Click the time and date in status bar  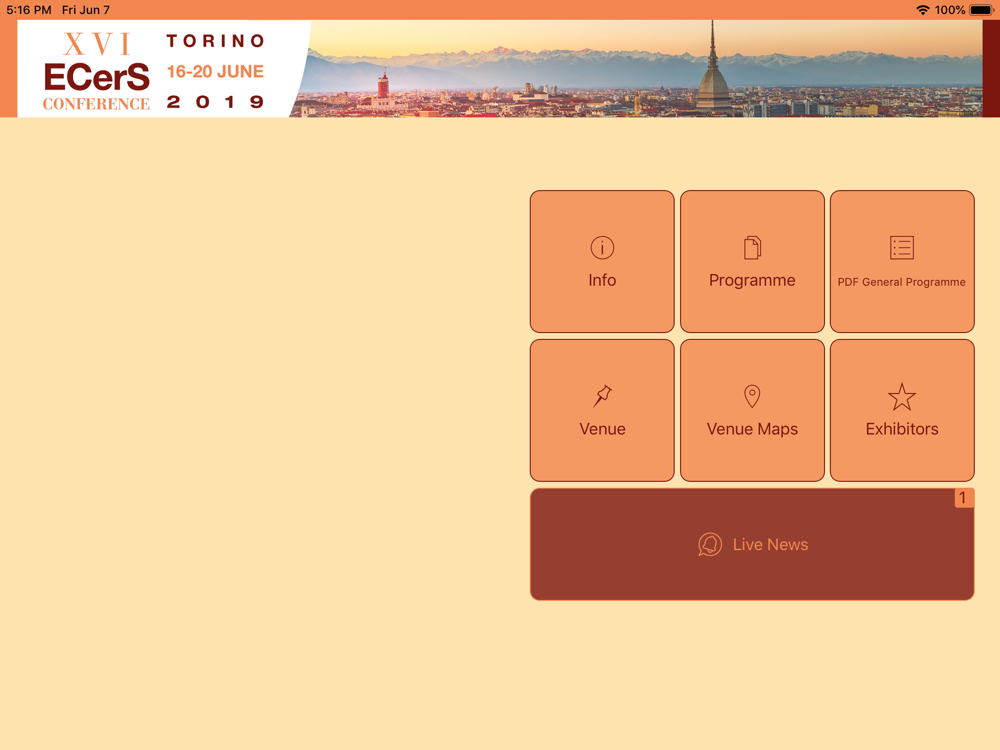point(58,10)
